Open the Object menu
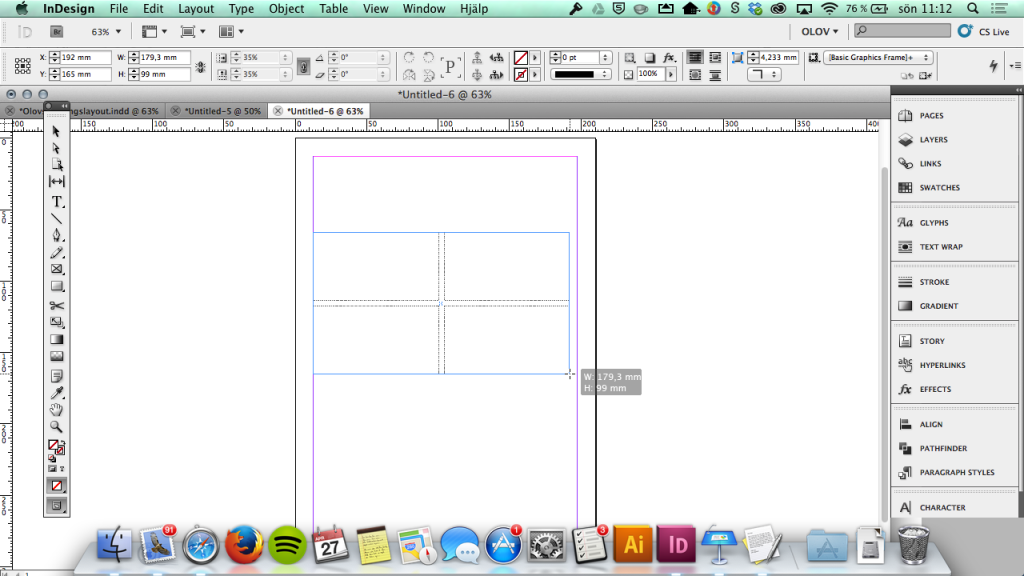 point(286,8)
